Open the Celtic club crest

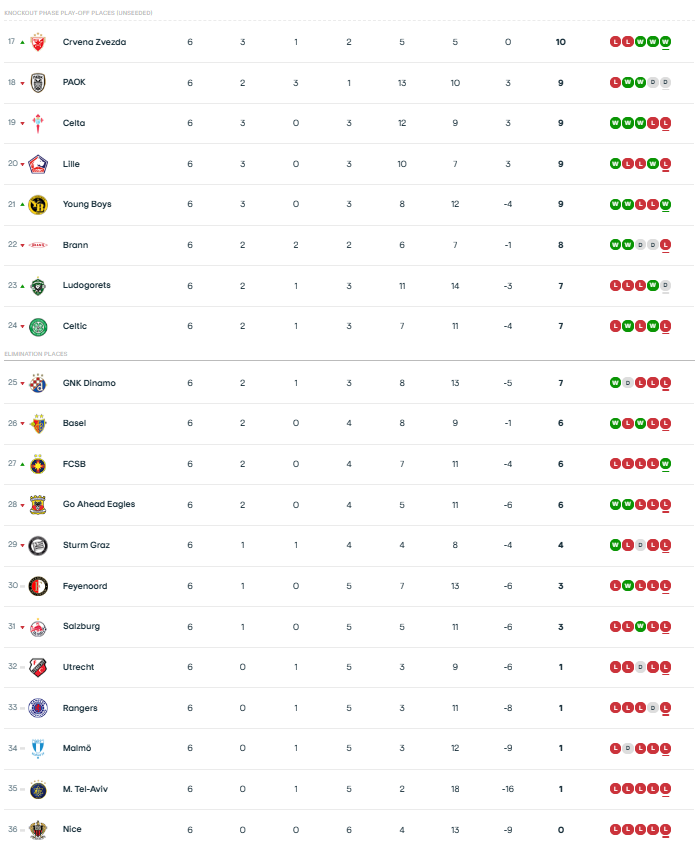pyautogui.click(x=38, y=326)
